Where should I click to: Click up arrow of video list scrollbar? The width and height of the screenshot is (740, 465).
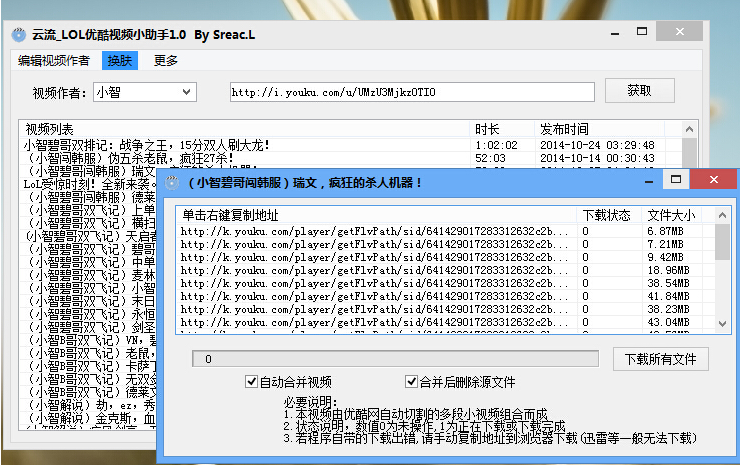[690, 129]
